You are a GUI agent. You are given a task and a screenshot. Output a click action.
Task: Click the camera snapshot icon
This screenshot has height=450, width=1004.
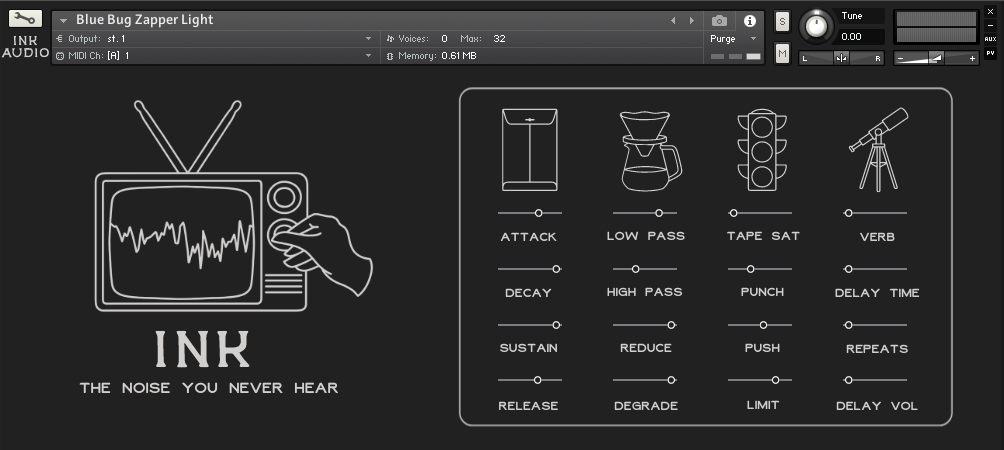click(x=719, y=20)
